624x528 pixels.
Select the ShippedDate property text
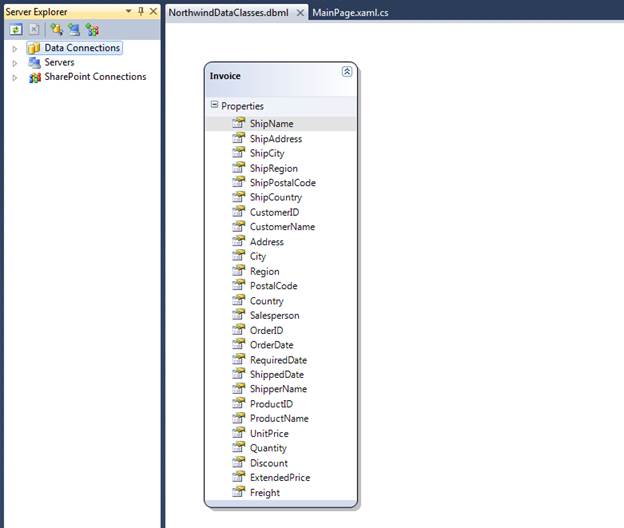coord(277,374)
